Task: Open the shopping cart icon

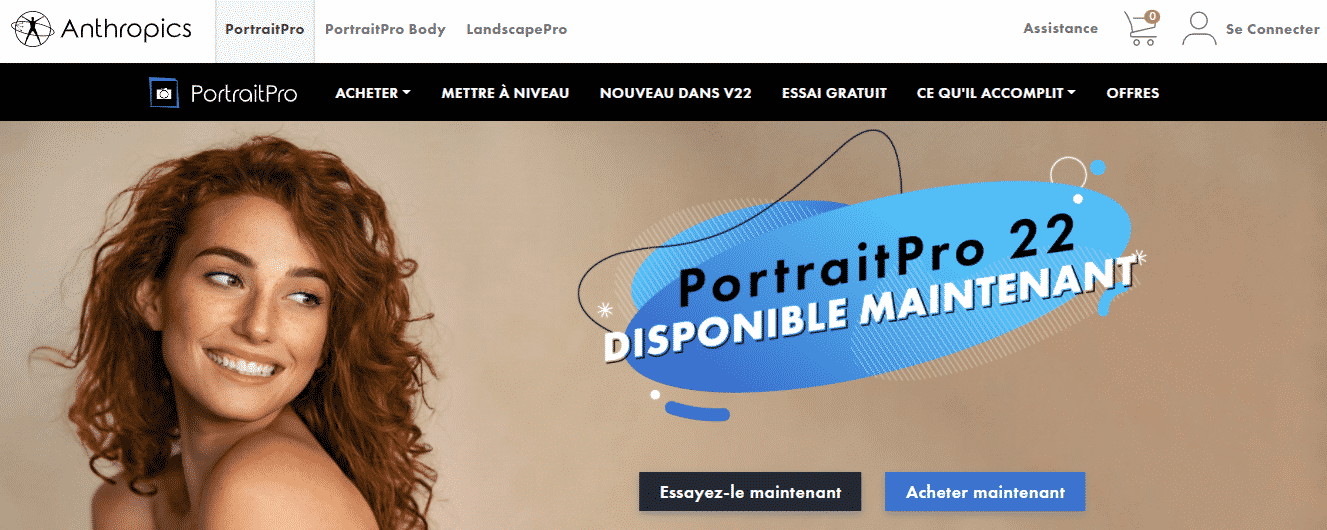Action: [x=1140, y=31]
